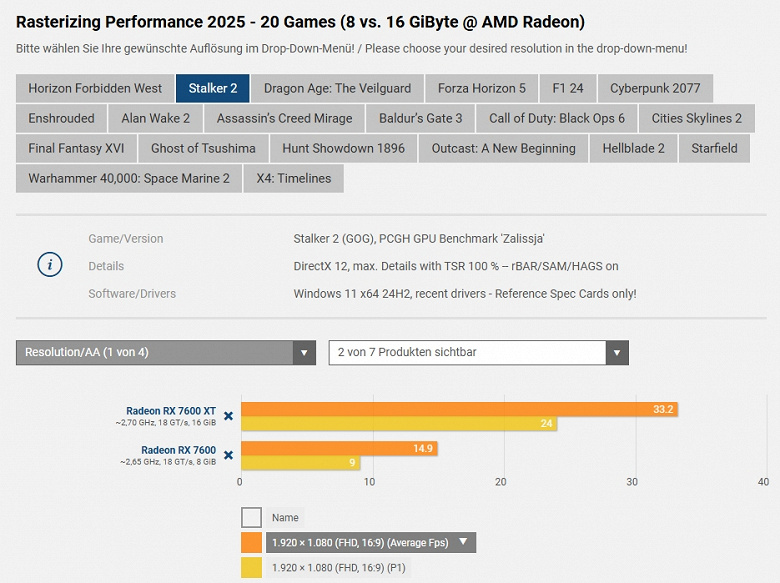Click the Resolution/AA dropdown arrow
The height and width of the screenshot is (583, 780).
point(304,353)
